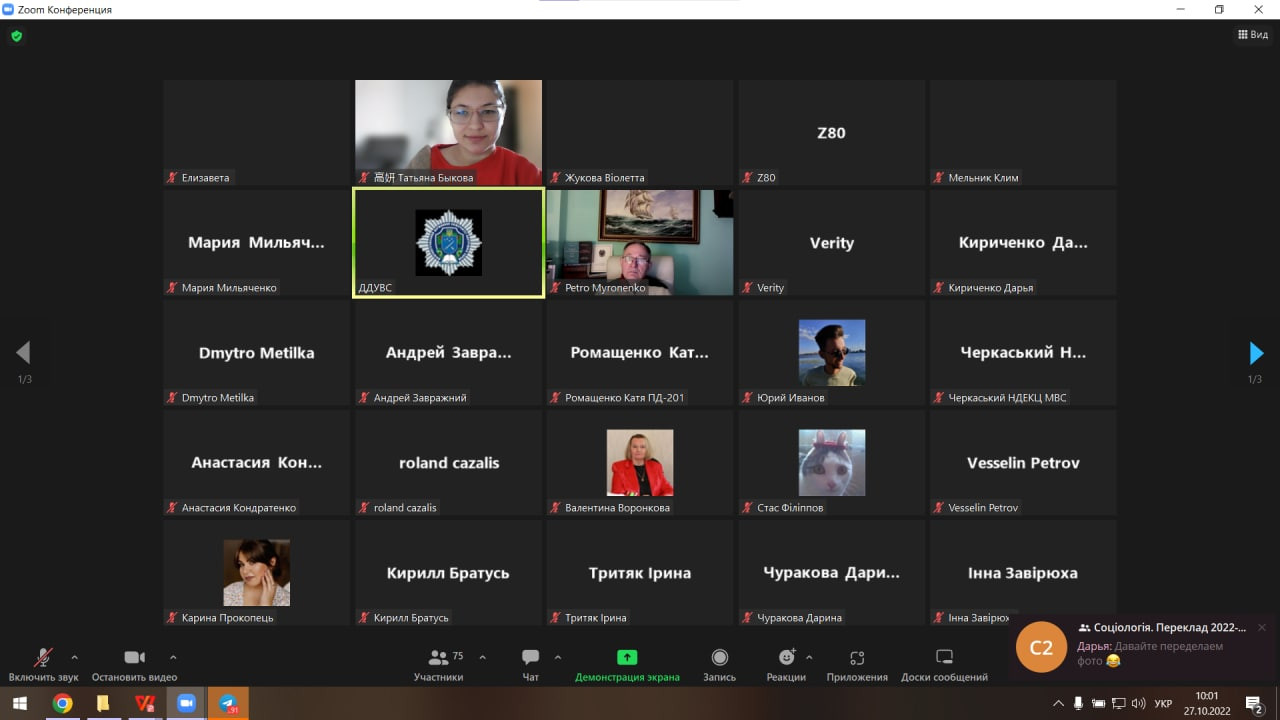
Task: Open File Explorer from taskbar
Action: pos(103,703)
